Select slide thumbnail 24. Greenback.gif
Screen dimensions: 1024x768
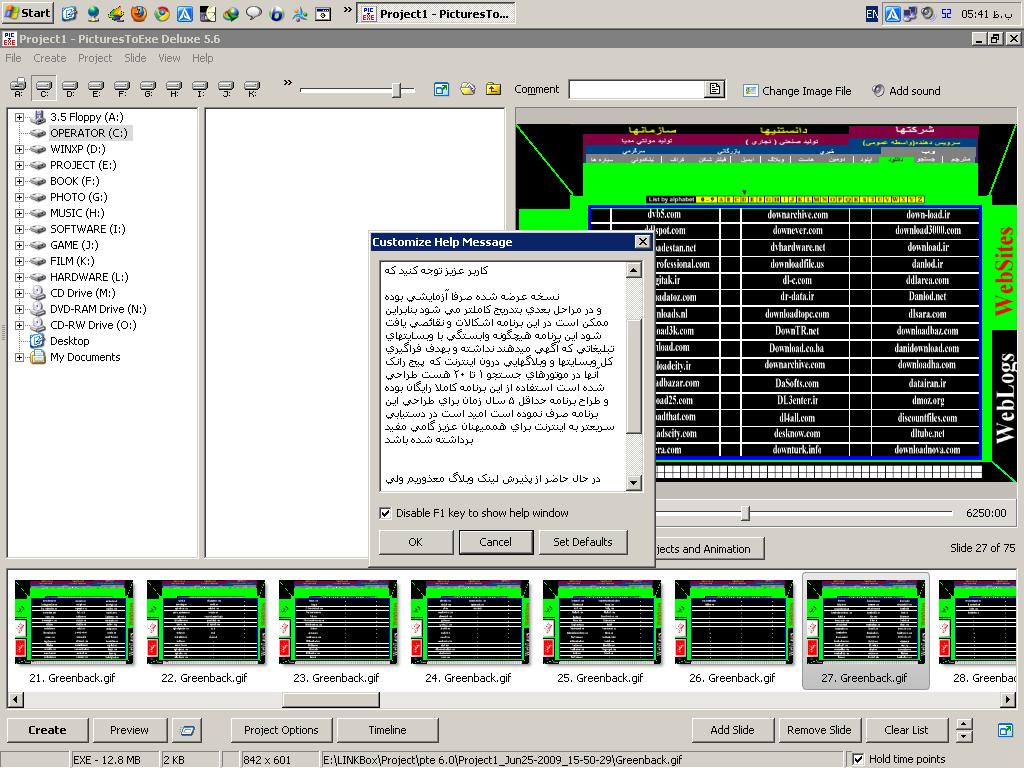coord(469,632)
